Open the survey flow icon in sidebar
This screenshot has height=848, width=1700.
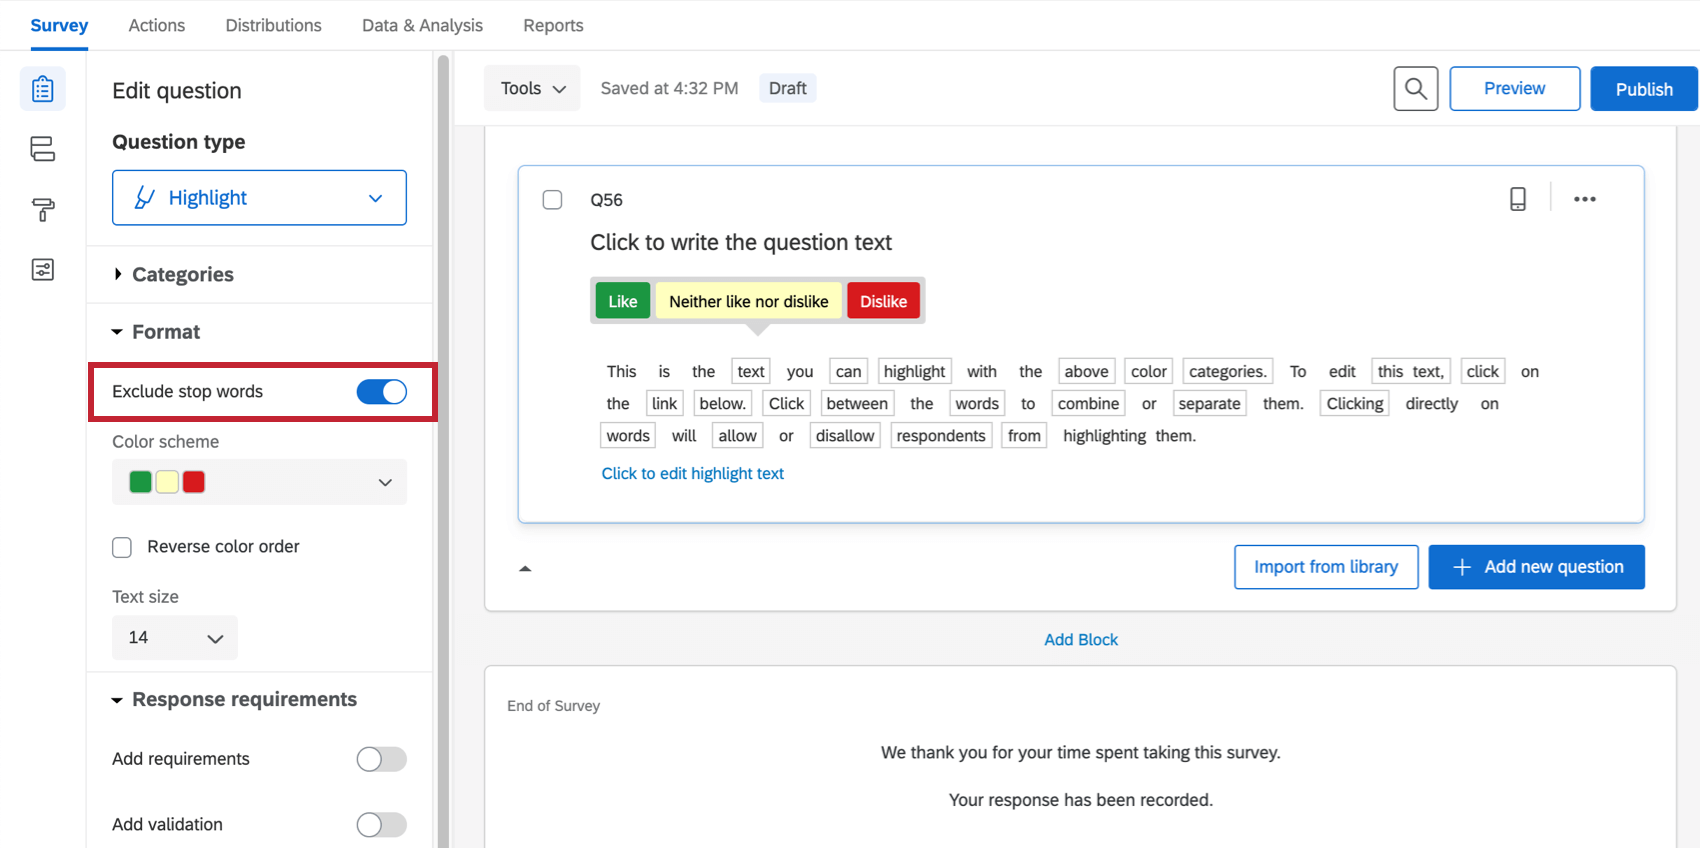coord(42,149)
